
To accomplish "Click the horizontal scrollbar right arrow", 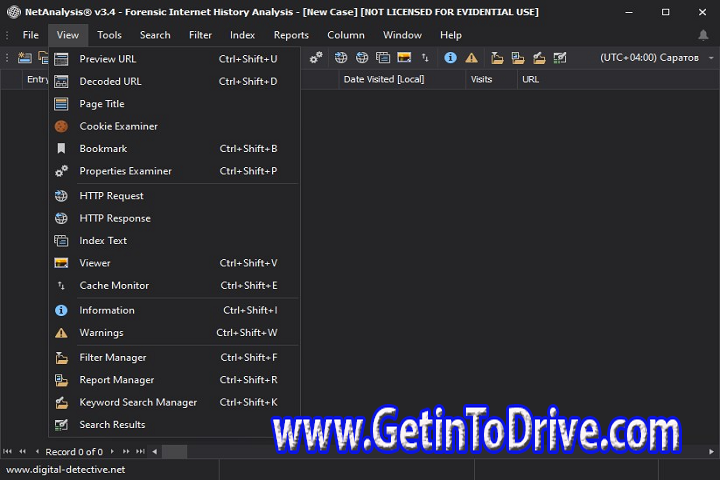I will (711, 452).
